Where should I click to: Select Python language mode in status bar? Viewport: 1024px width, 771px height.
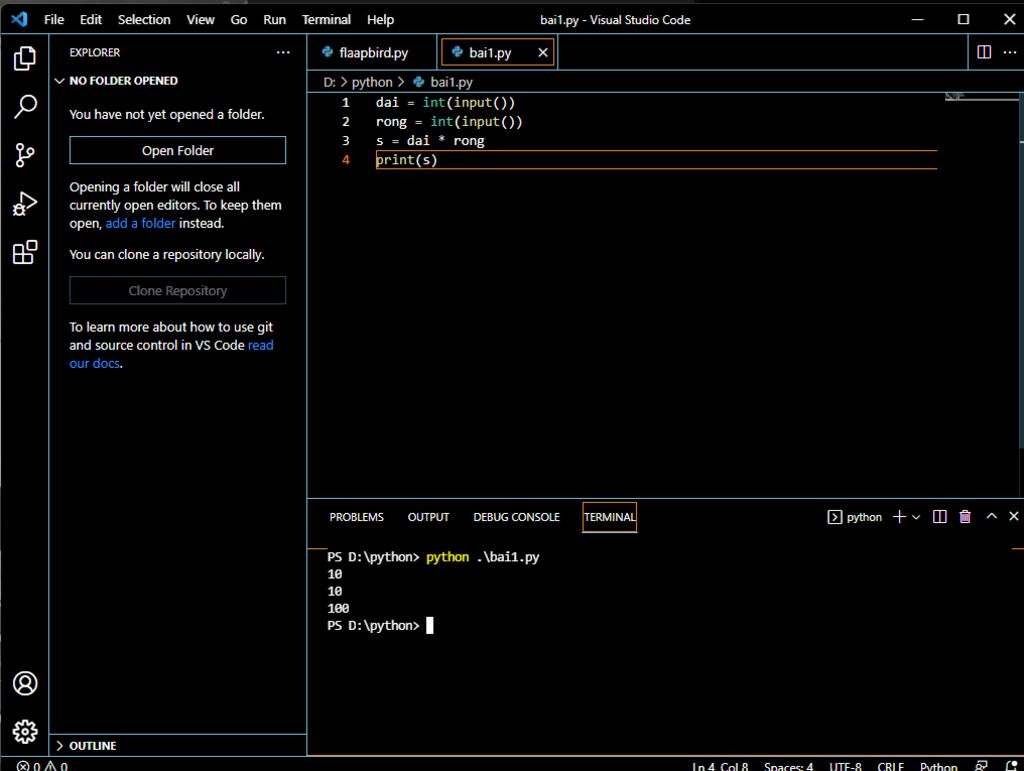tap(938, 766)
